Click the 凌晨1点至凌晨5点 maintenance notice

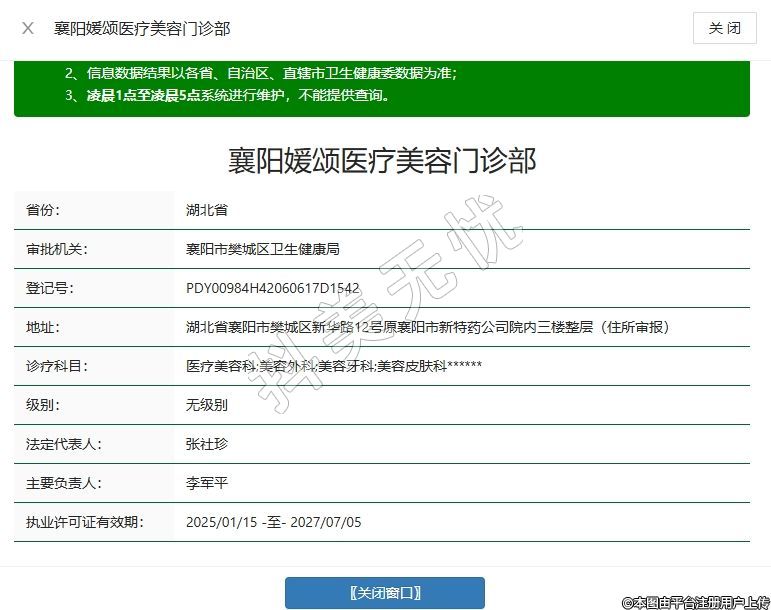pyautogui.click(x=233, y=96)
